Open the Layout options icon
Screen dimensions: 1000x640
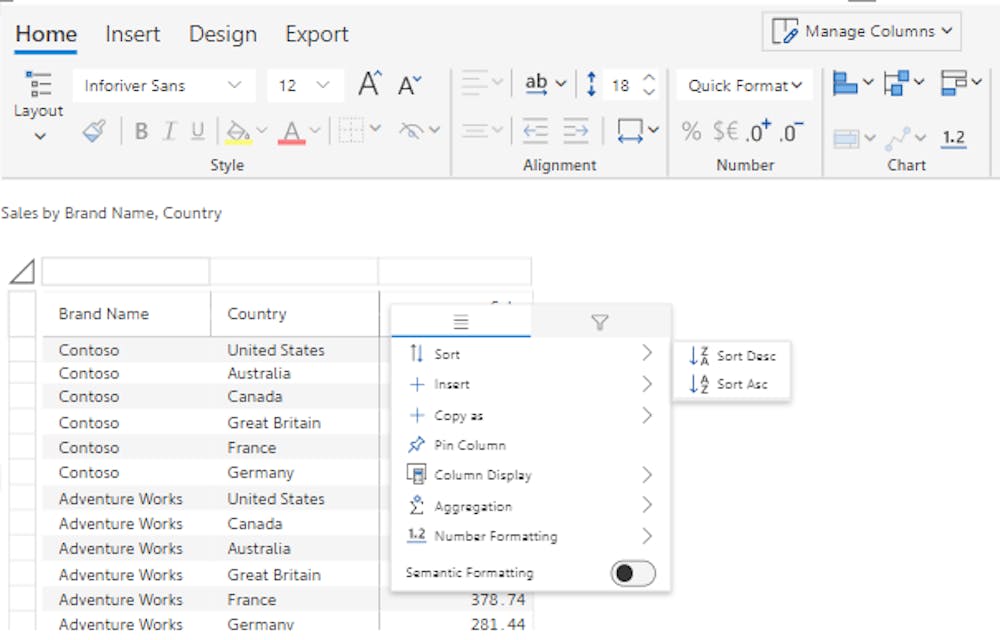click(39, 84)
